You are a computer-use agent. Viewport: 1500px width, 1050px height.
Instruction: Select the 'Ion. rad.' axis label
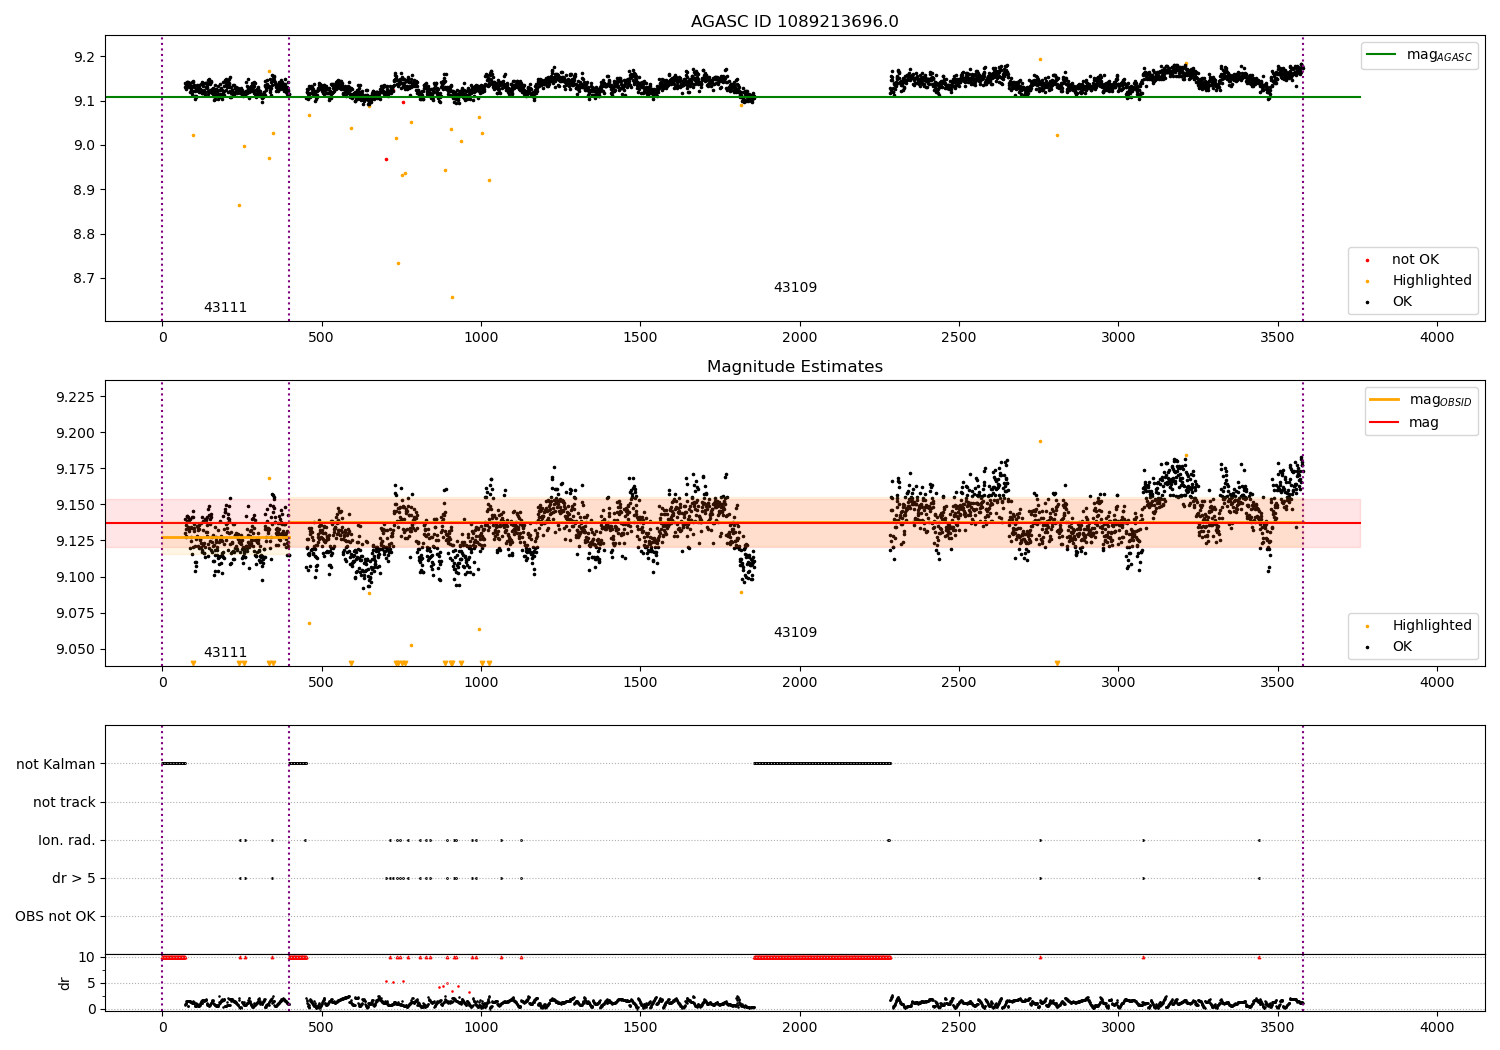tap(67, 840)
